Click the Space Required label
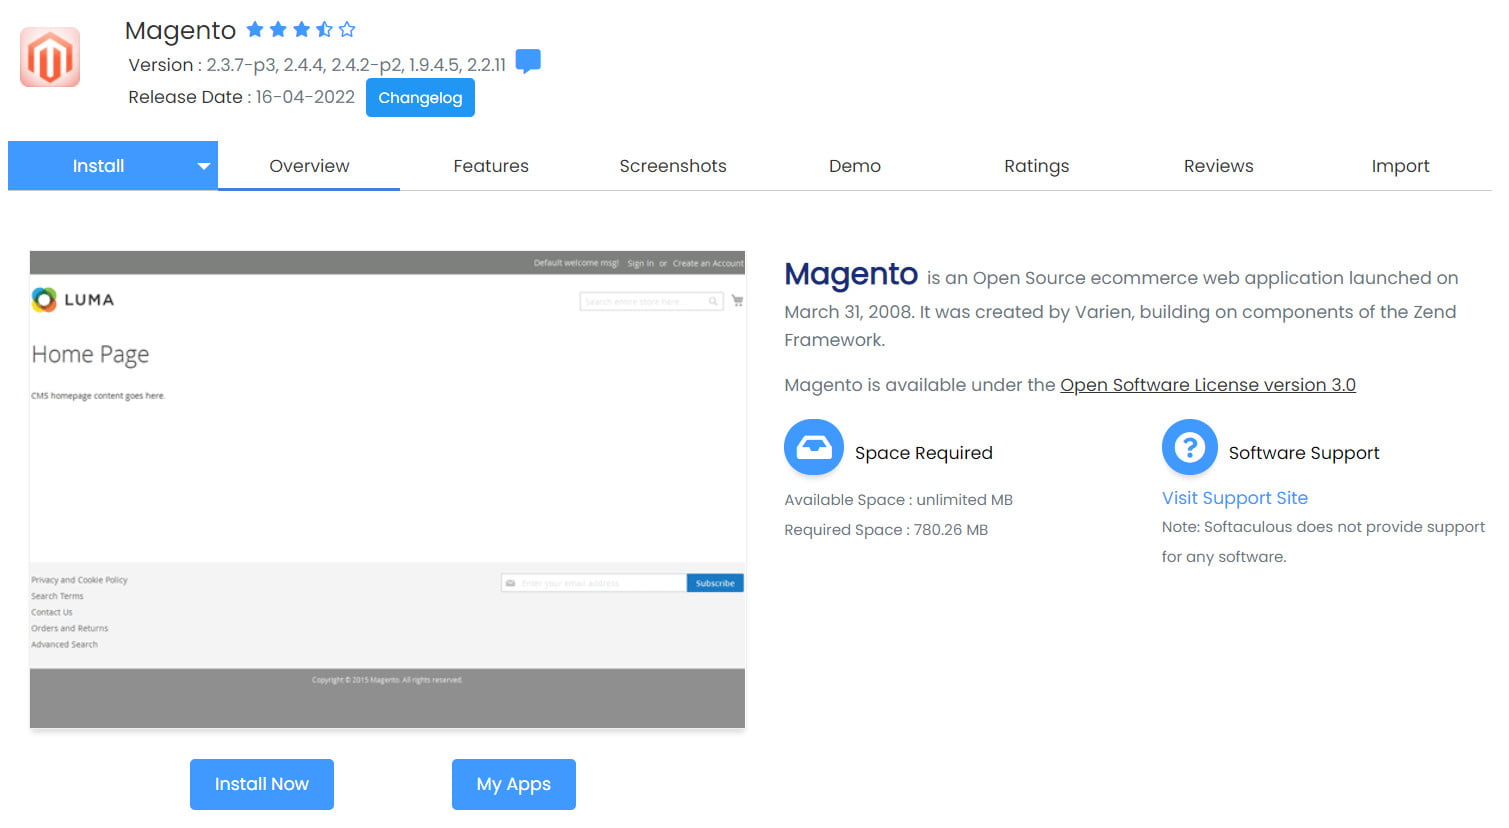This screenshot has height=828, width=1509. (x=924, y=453)
